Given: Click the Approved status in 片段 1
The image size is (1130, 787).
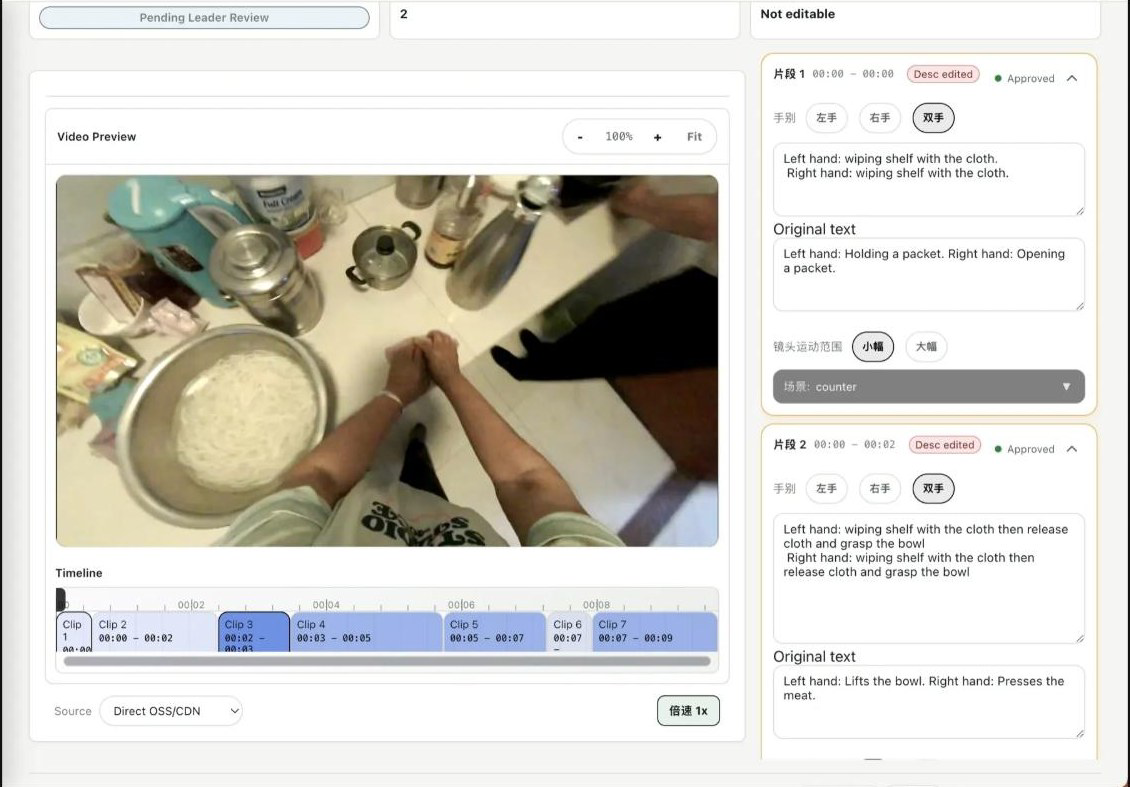Looking at the screenshot, I should coord(1024,79).
